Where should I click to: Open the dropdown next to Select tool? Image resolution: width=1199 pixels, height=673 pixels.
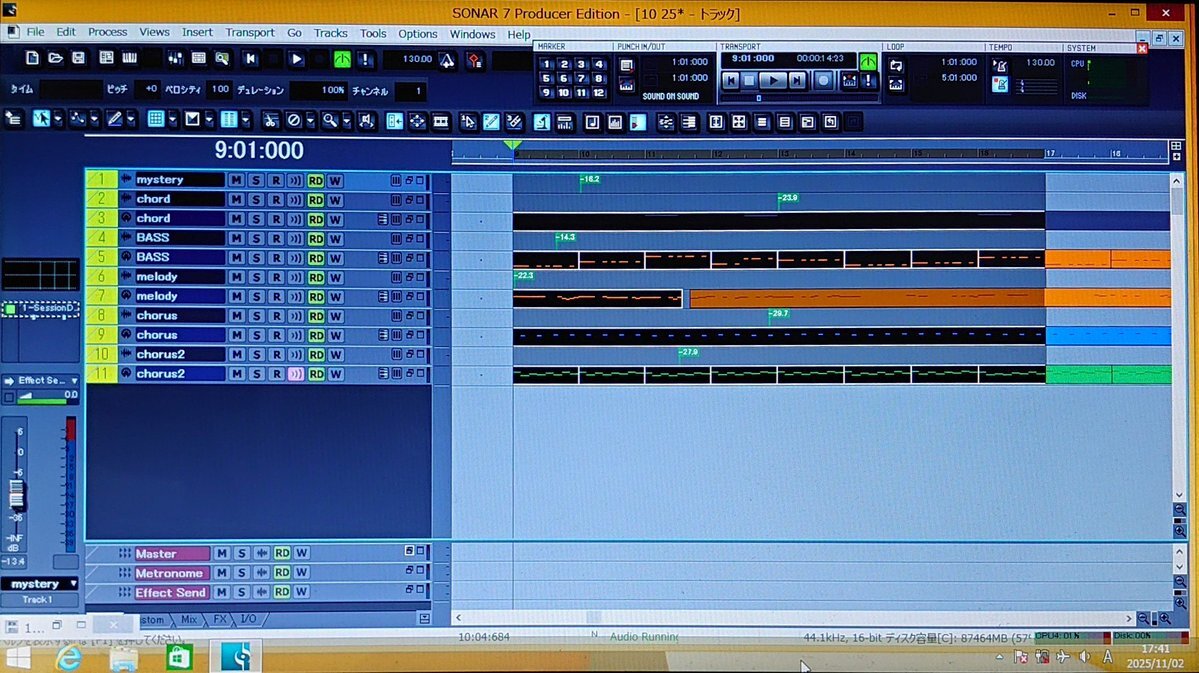[x=57, y=119]
